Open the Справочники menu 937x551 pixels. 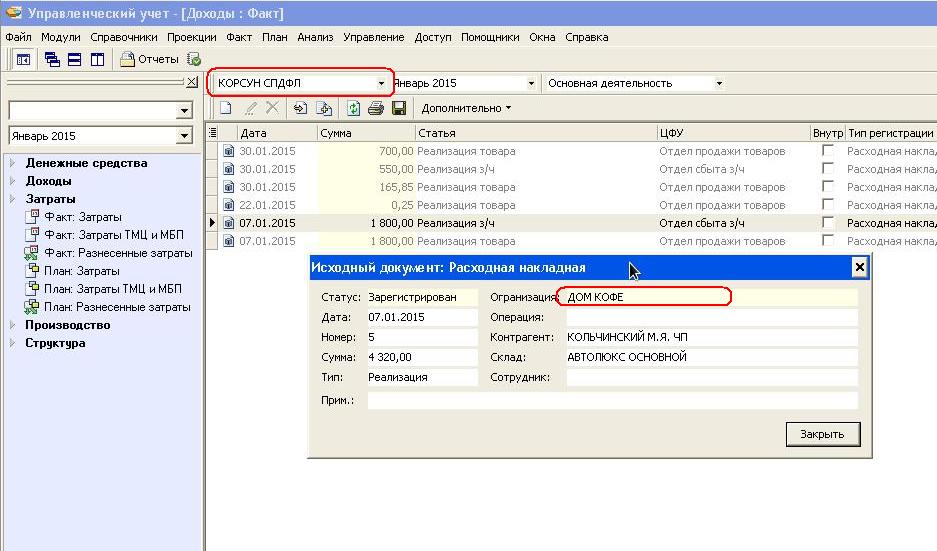coord(124,37)
